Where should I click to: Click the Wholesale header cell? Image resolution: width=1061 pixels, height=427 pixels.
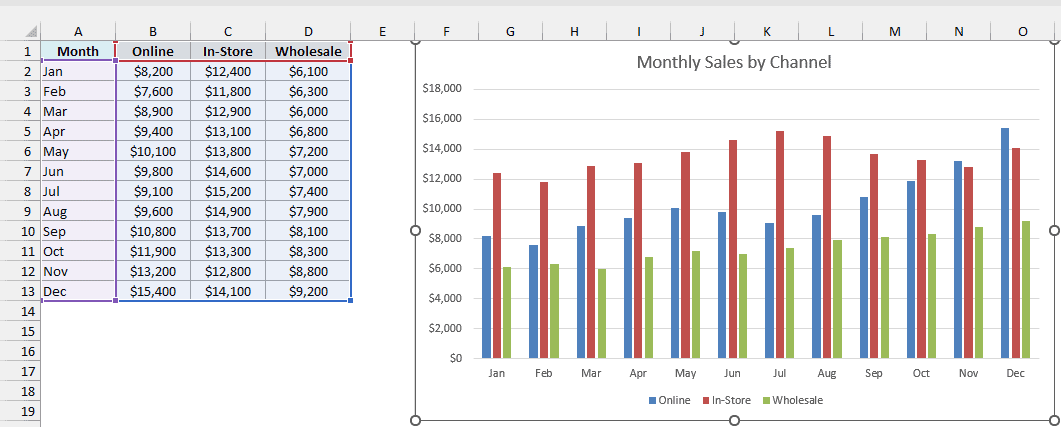point(309,51)
